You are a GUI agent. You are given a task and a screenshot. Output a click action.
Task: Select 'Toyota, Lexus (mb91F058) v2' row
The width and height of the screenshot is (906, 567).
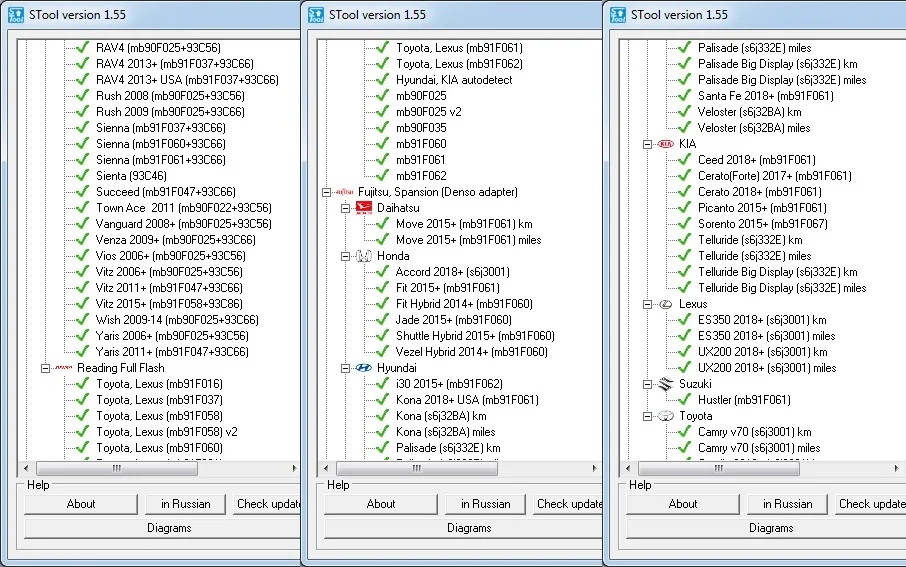point(166,432)
